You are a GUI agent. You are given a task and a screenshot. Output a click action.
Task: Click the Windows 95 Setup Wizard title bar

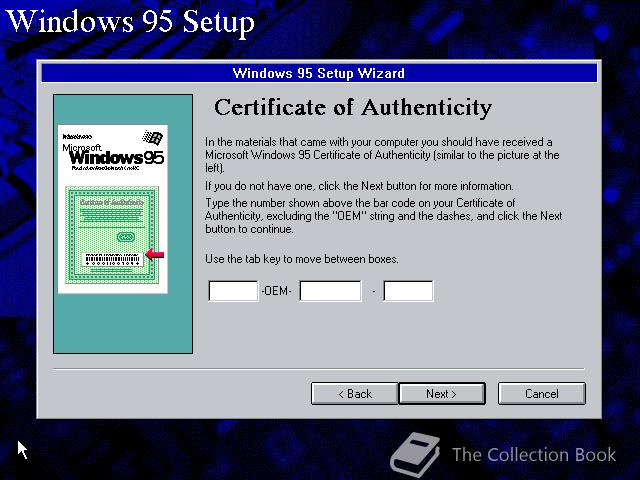(319, 73)
